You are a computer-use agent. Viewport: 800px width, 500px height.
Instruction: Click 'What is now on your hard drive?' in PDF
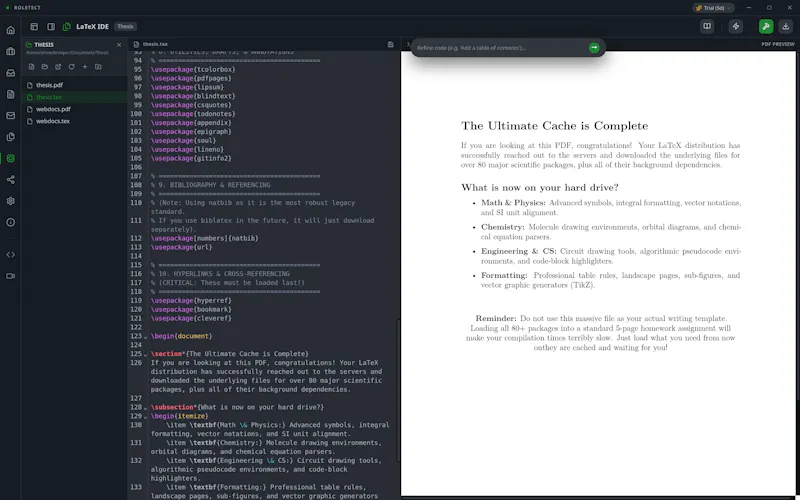point(540,187)
